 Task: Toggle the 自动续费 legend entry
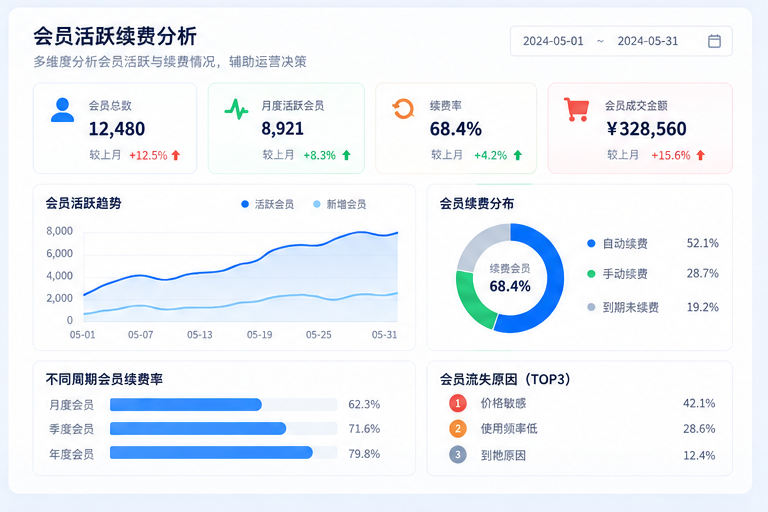pyautogui.click(x=618, y=244)
